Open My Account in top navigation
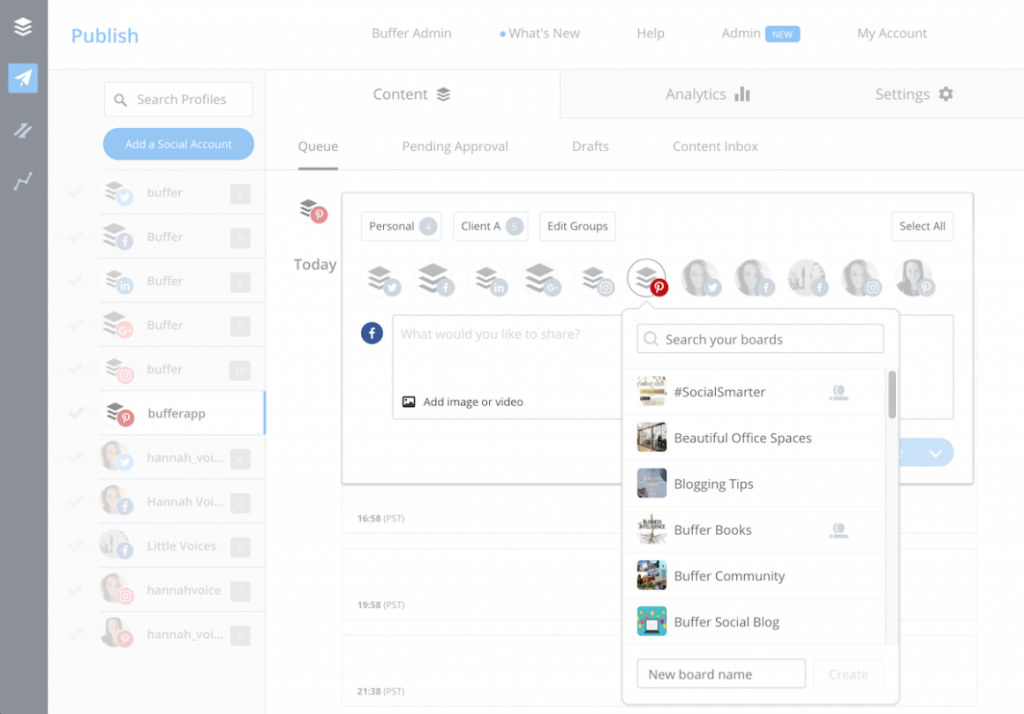This screenshot has height=714, width=1024. click(x=892, y=33)
